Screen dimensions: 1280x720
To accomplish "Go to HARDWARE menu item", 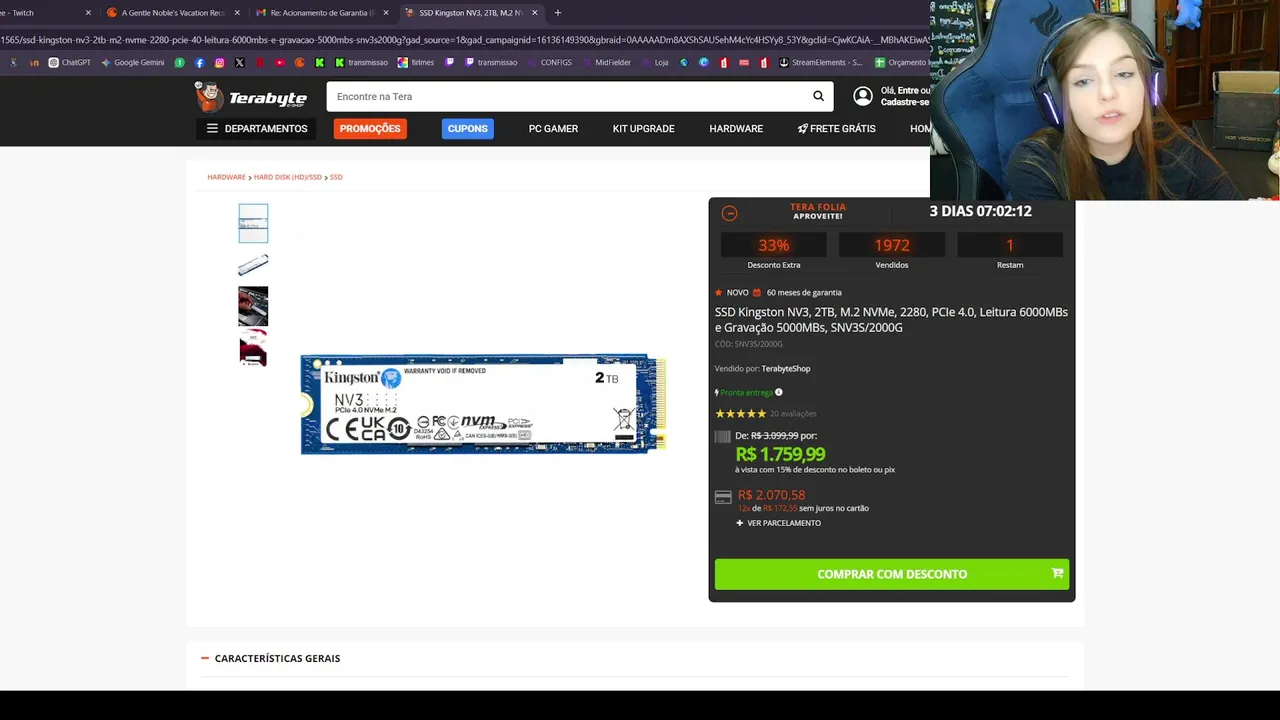I will coord(736,128).
